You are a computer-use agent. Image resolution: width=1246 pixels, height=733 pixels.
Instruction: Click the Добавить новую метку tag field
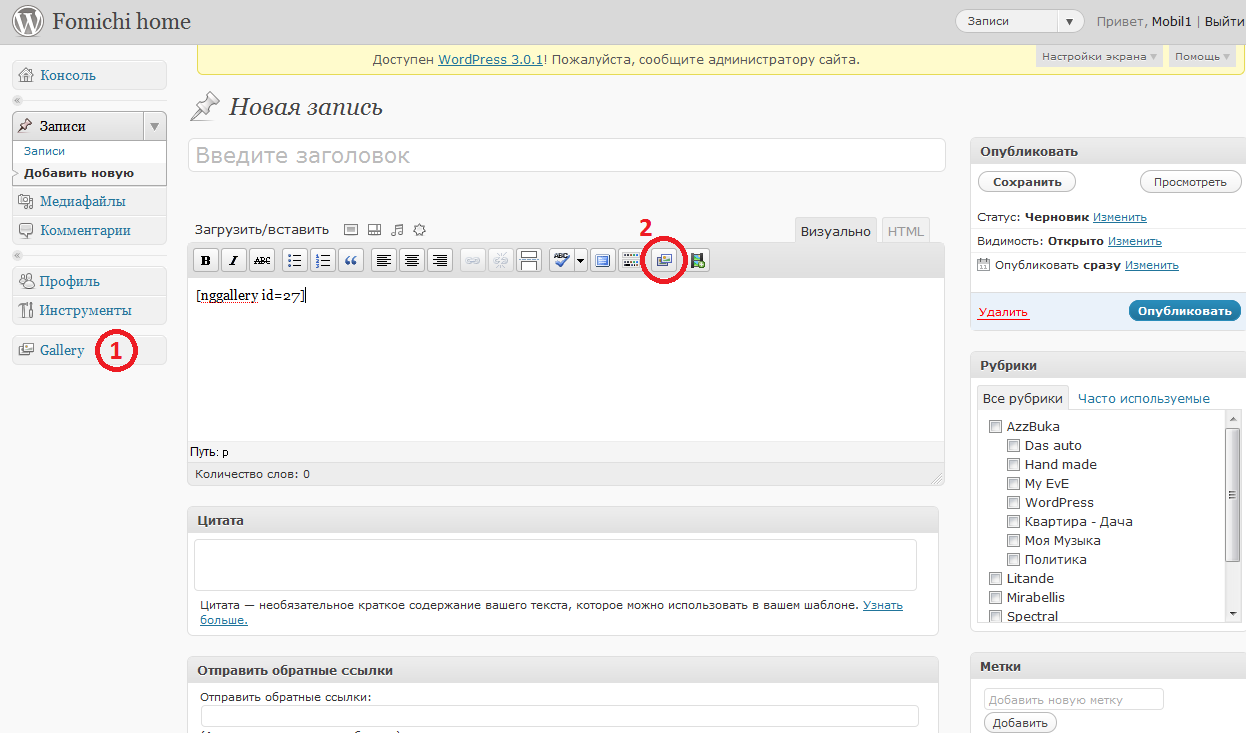(x=1074, y=700)
